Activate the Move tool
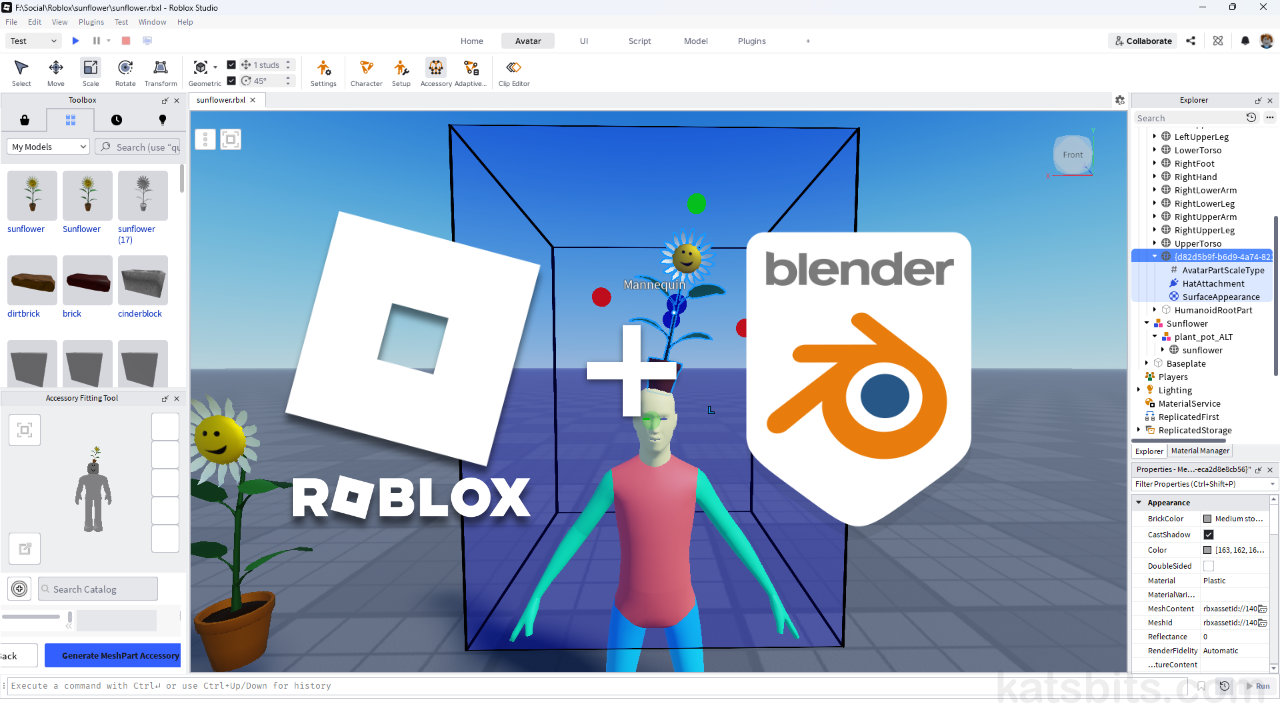Screen dimensions: 1280x720 56,72
